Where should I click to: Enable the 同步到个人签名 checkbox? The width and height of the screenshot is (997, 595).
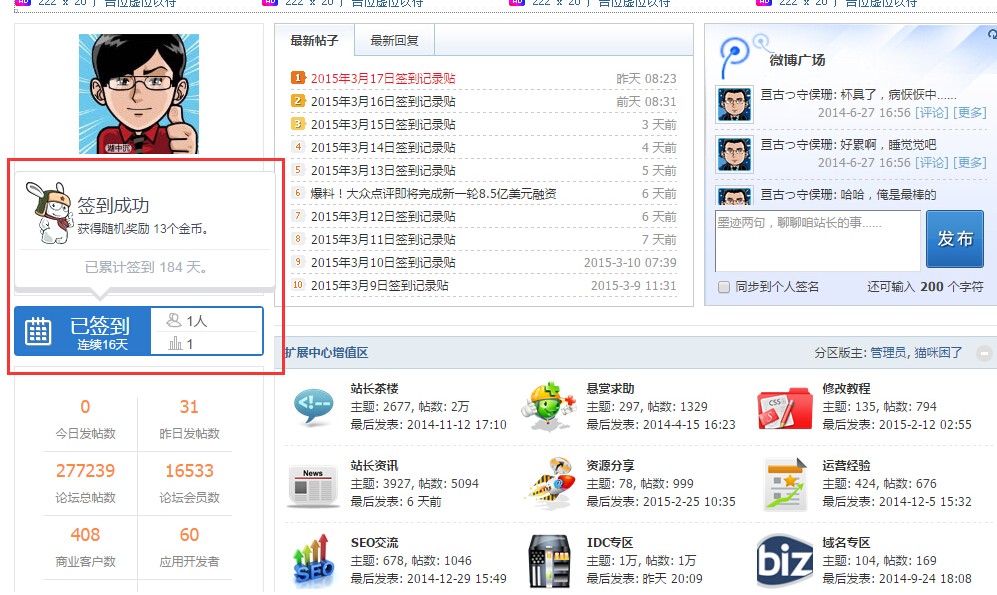click(x=722, y=285)
